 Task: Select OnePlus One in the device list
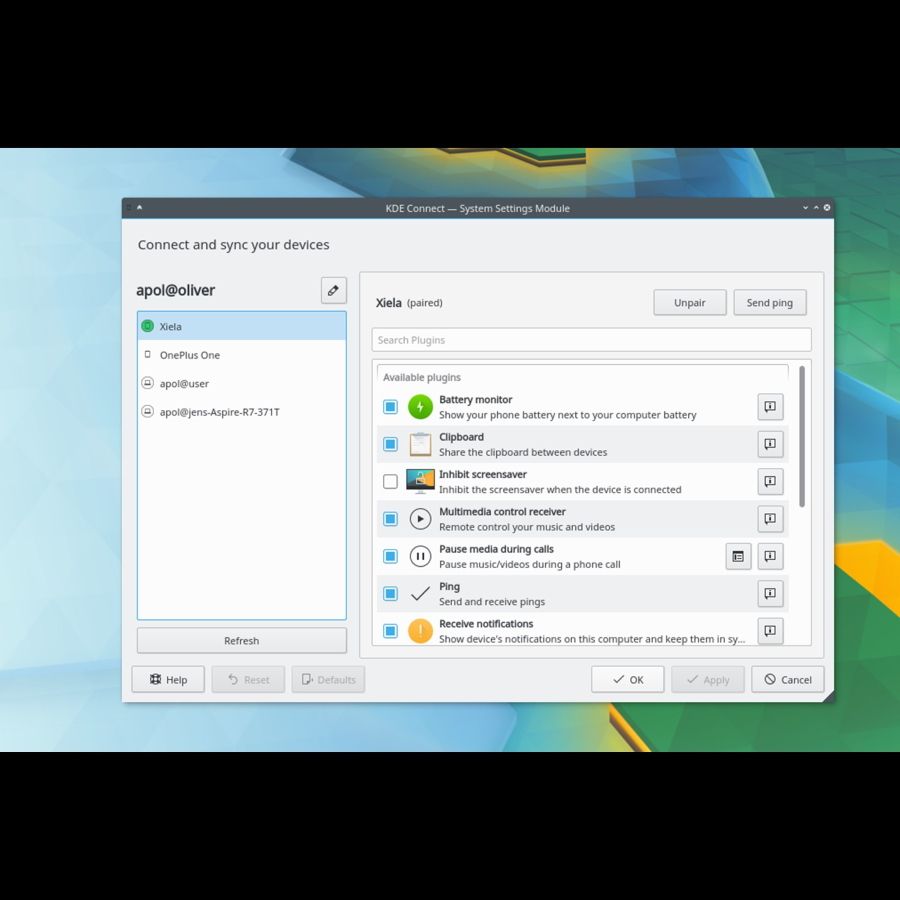click(242, 355)
